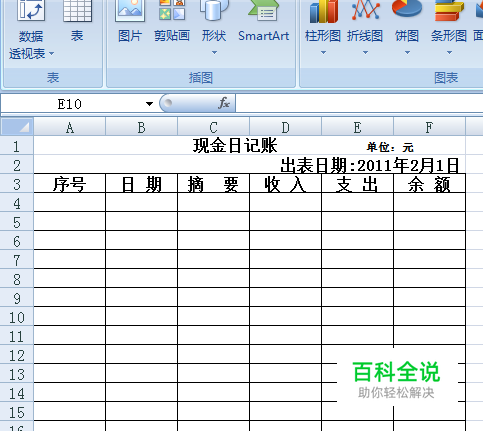The image size is (483, 431).
Task: Select row 7 header
Action: pos(17,260)
